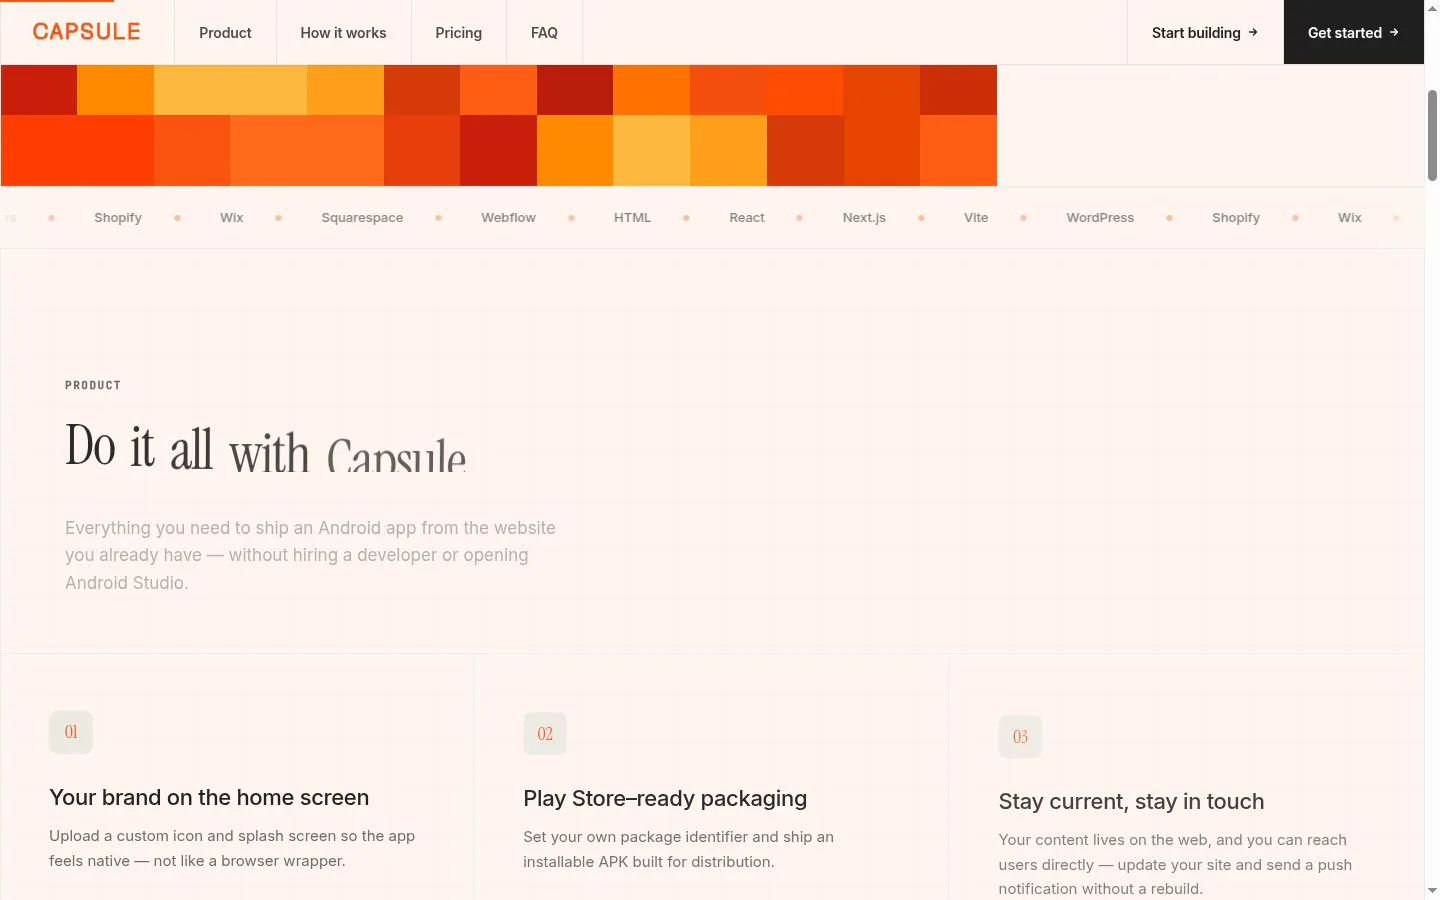Click the "Set your own package identifier" description
The image size is (1440, 900).
[x=678, y=849]
